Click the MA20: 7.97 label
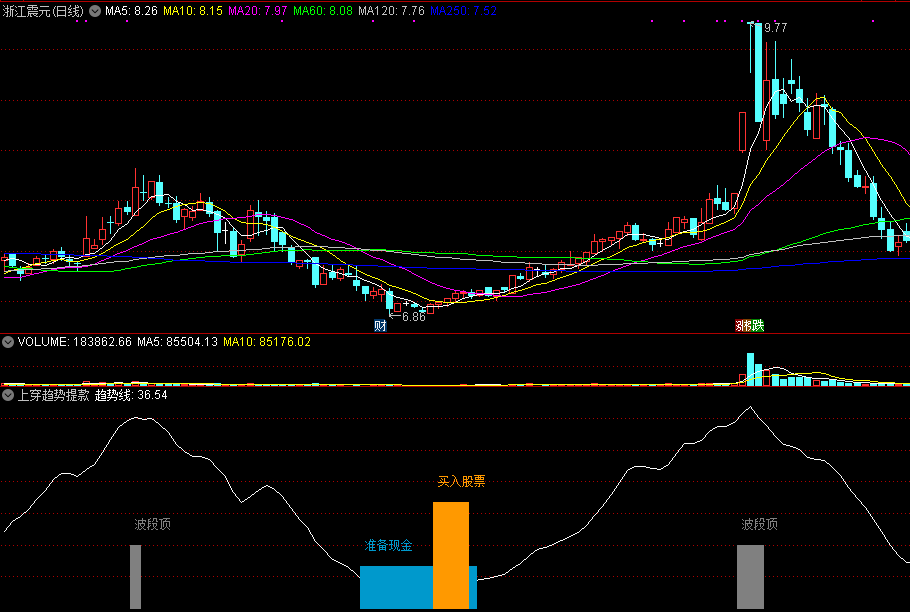This screenshot has height=612, width=910. click(258, 11)
